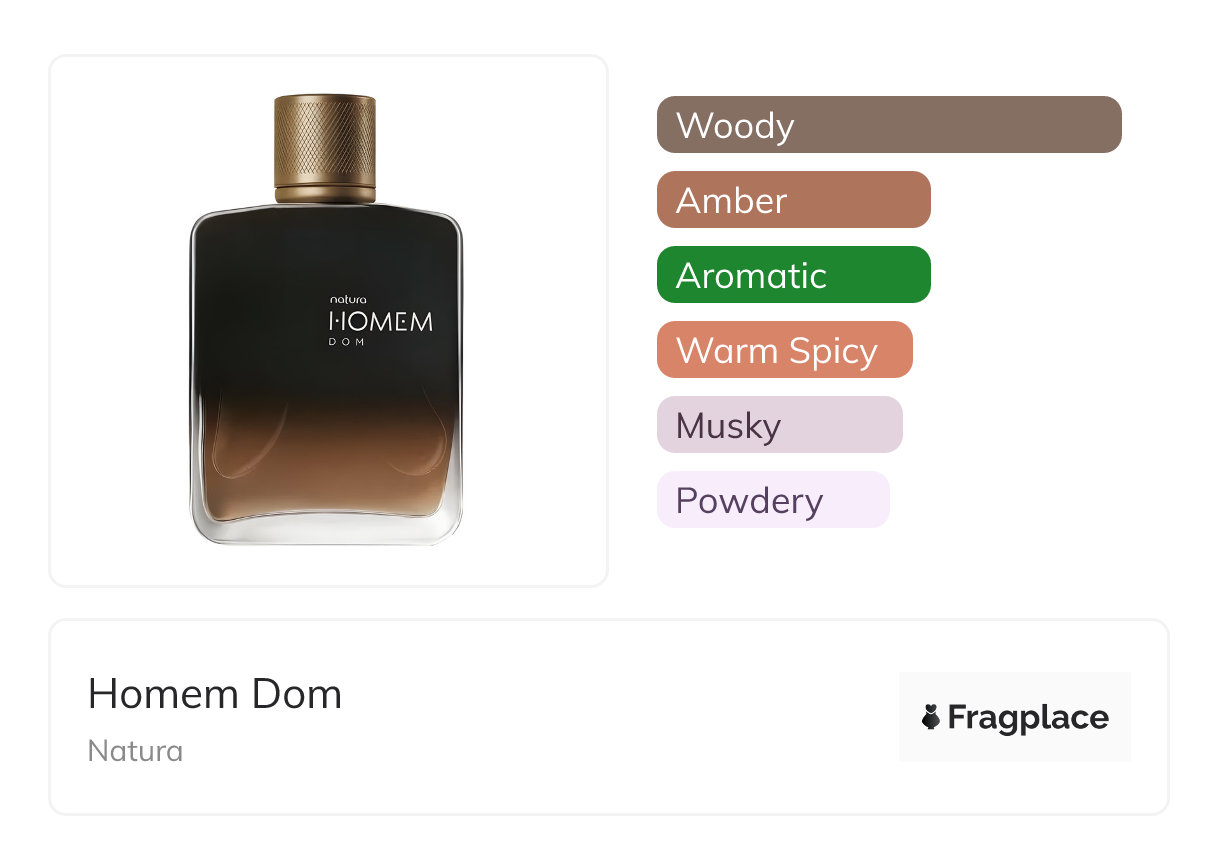This screenshot has height=864, width=1218.
Task: Click the Warm Spicy accord bar
Action: pos(785,350)
